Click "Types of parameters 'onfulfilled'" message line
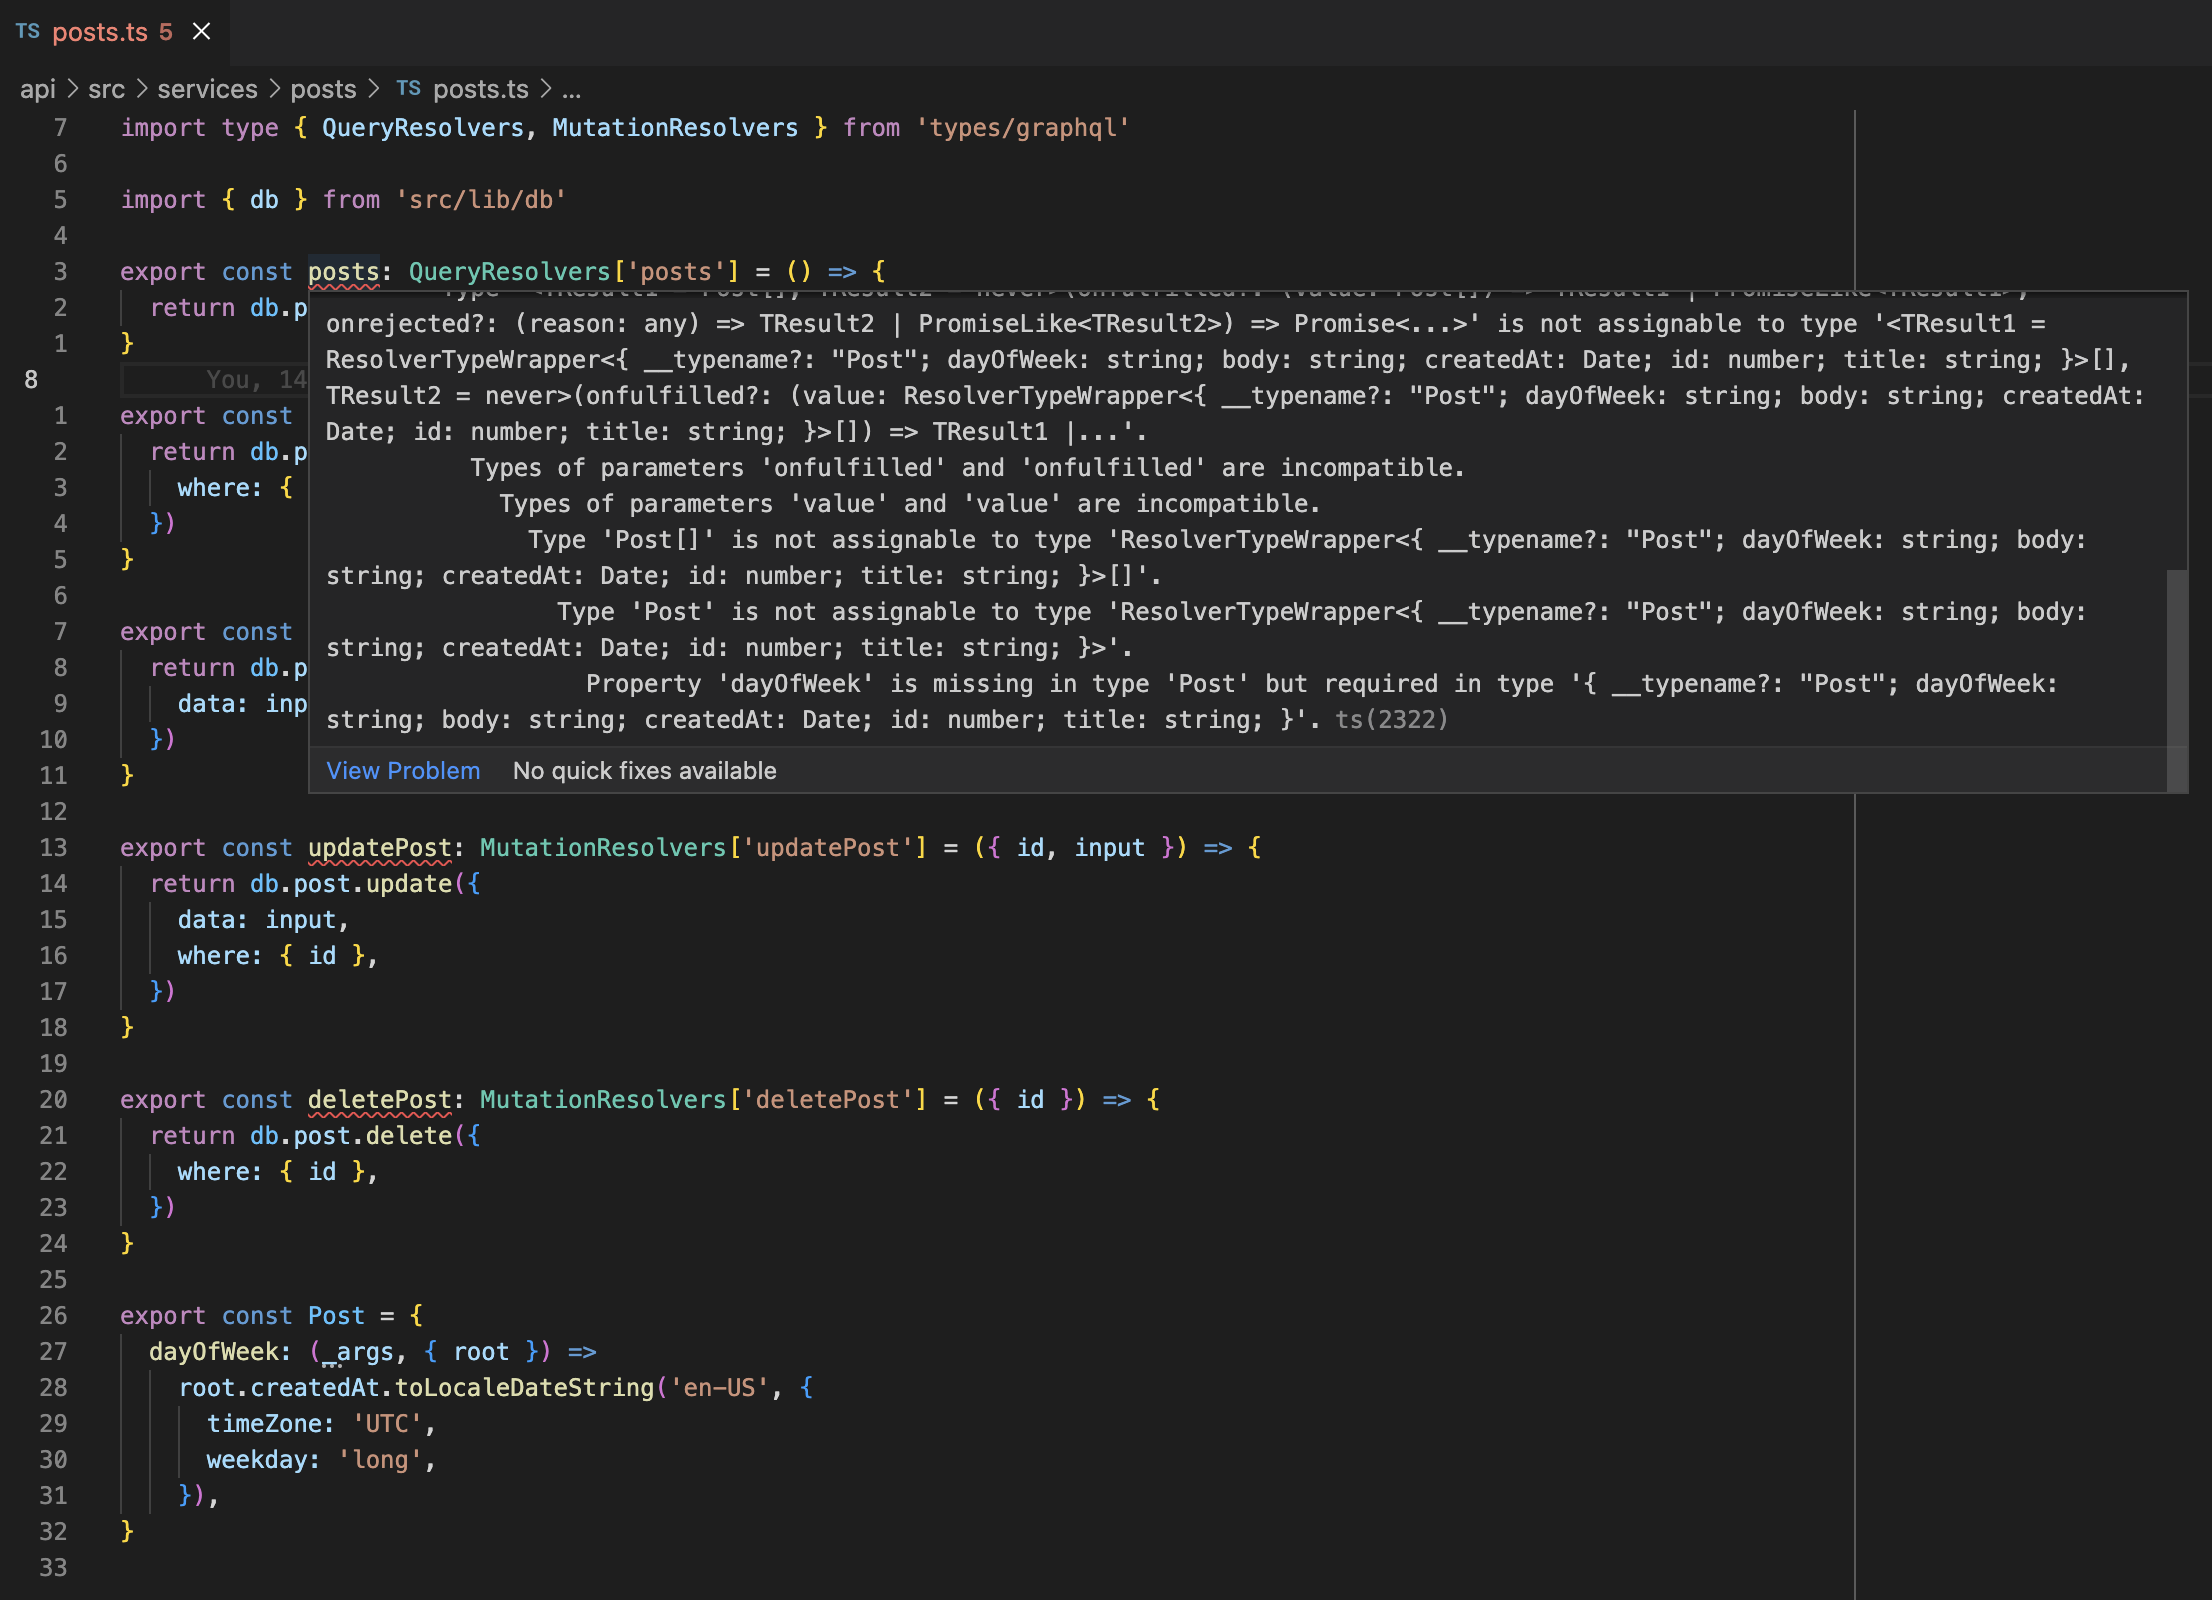The width and height of the screenshot is (2212, 1600). (x=968, y=468)
